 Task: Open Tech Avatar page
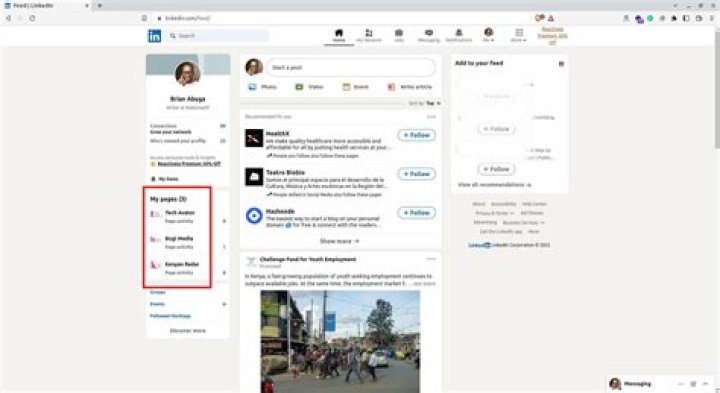pos(180,213)
